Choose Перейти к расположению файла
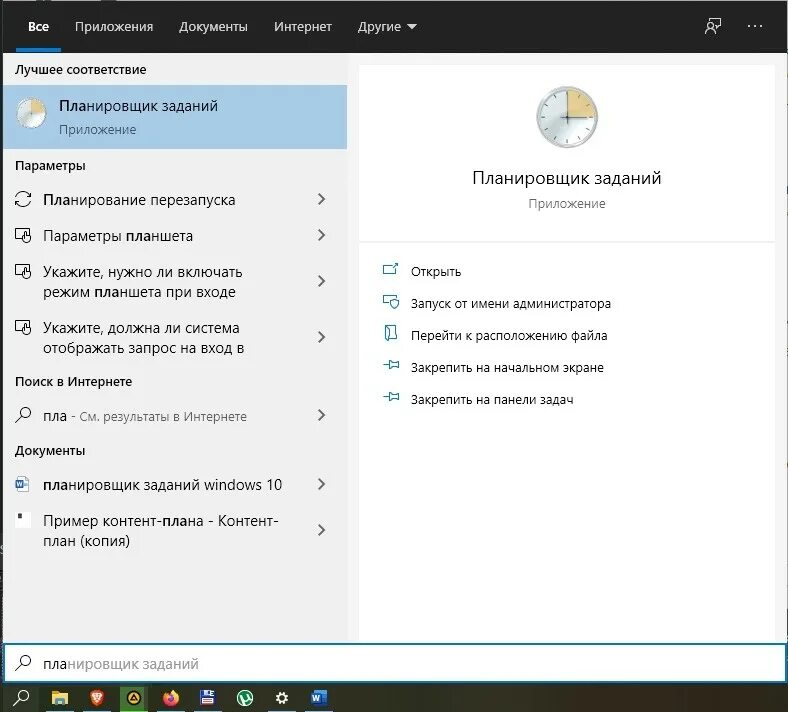 coord(509,335)
